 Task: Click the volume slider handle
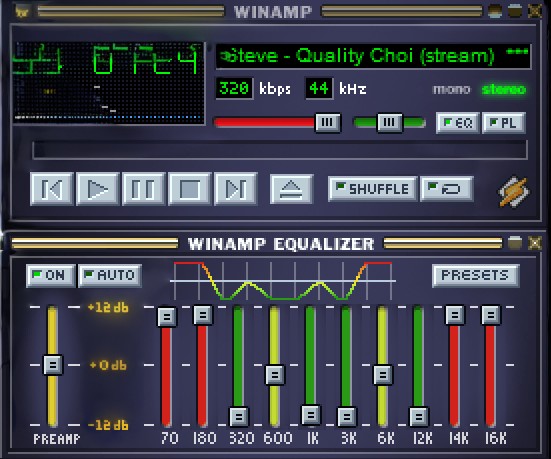click(328, 122)
